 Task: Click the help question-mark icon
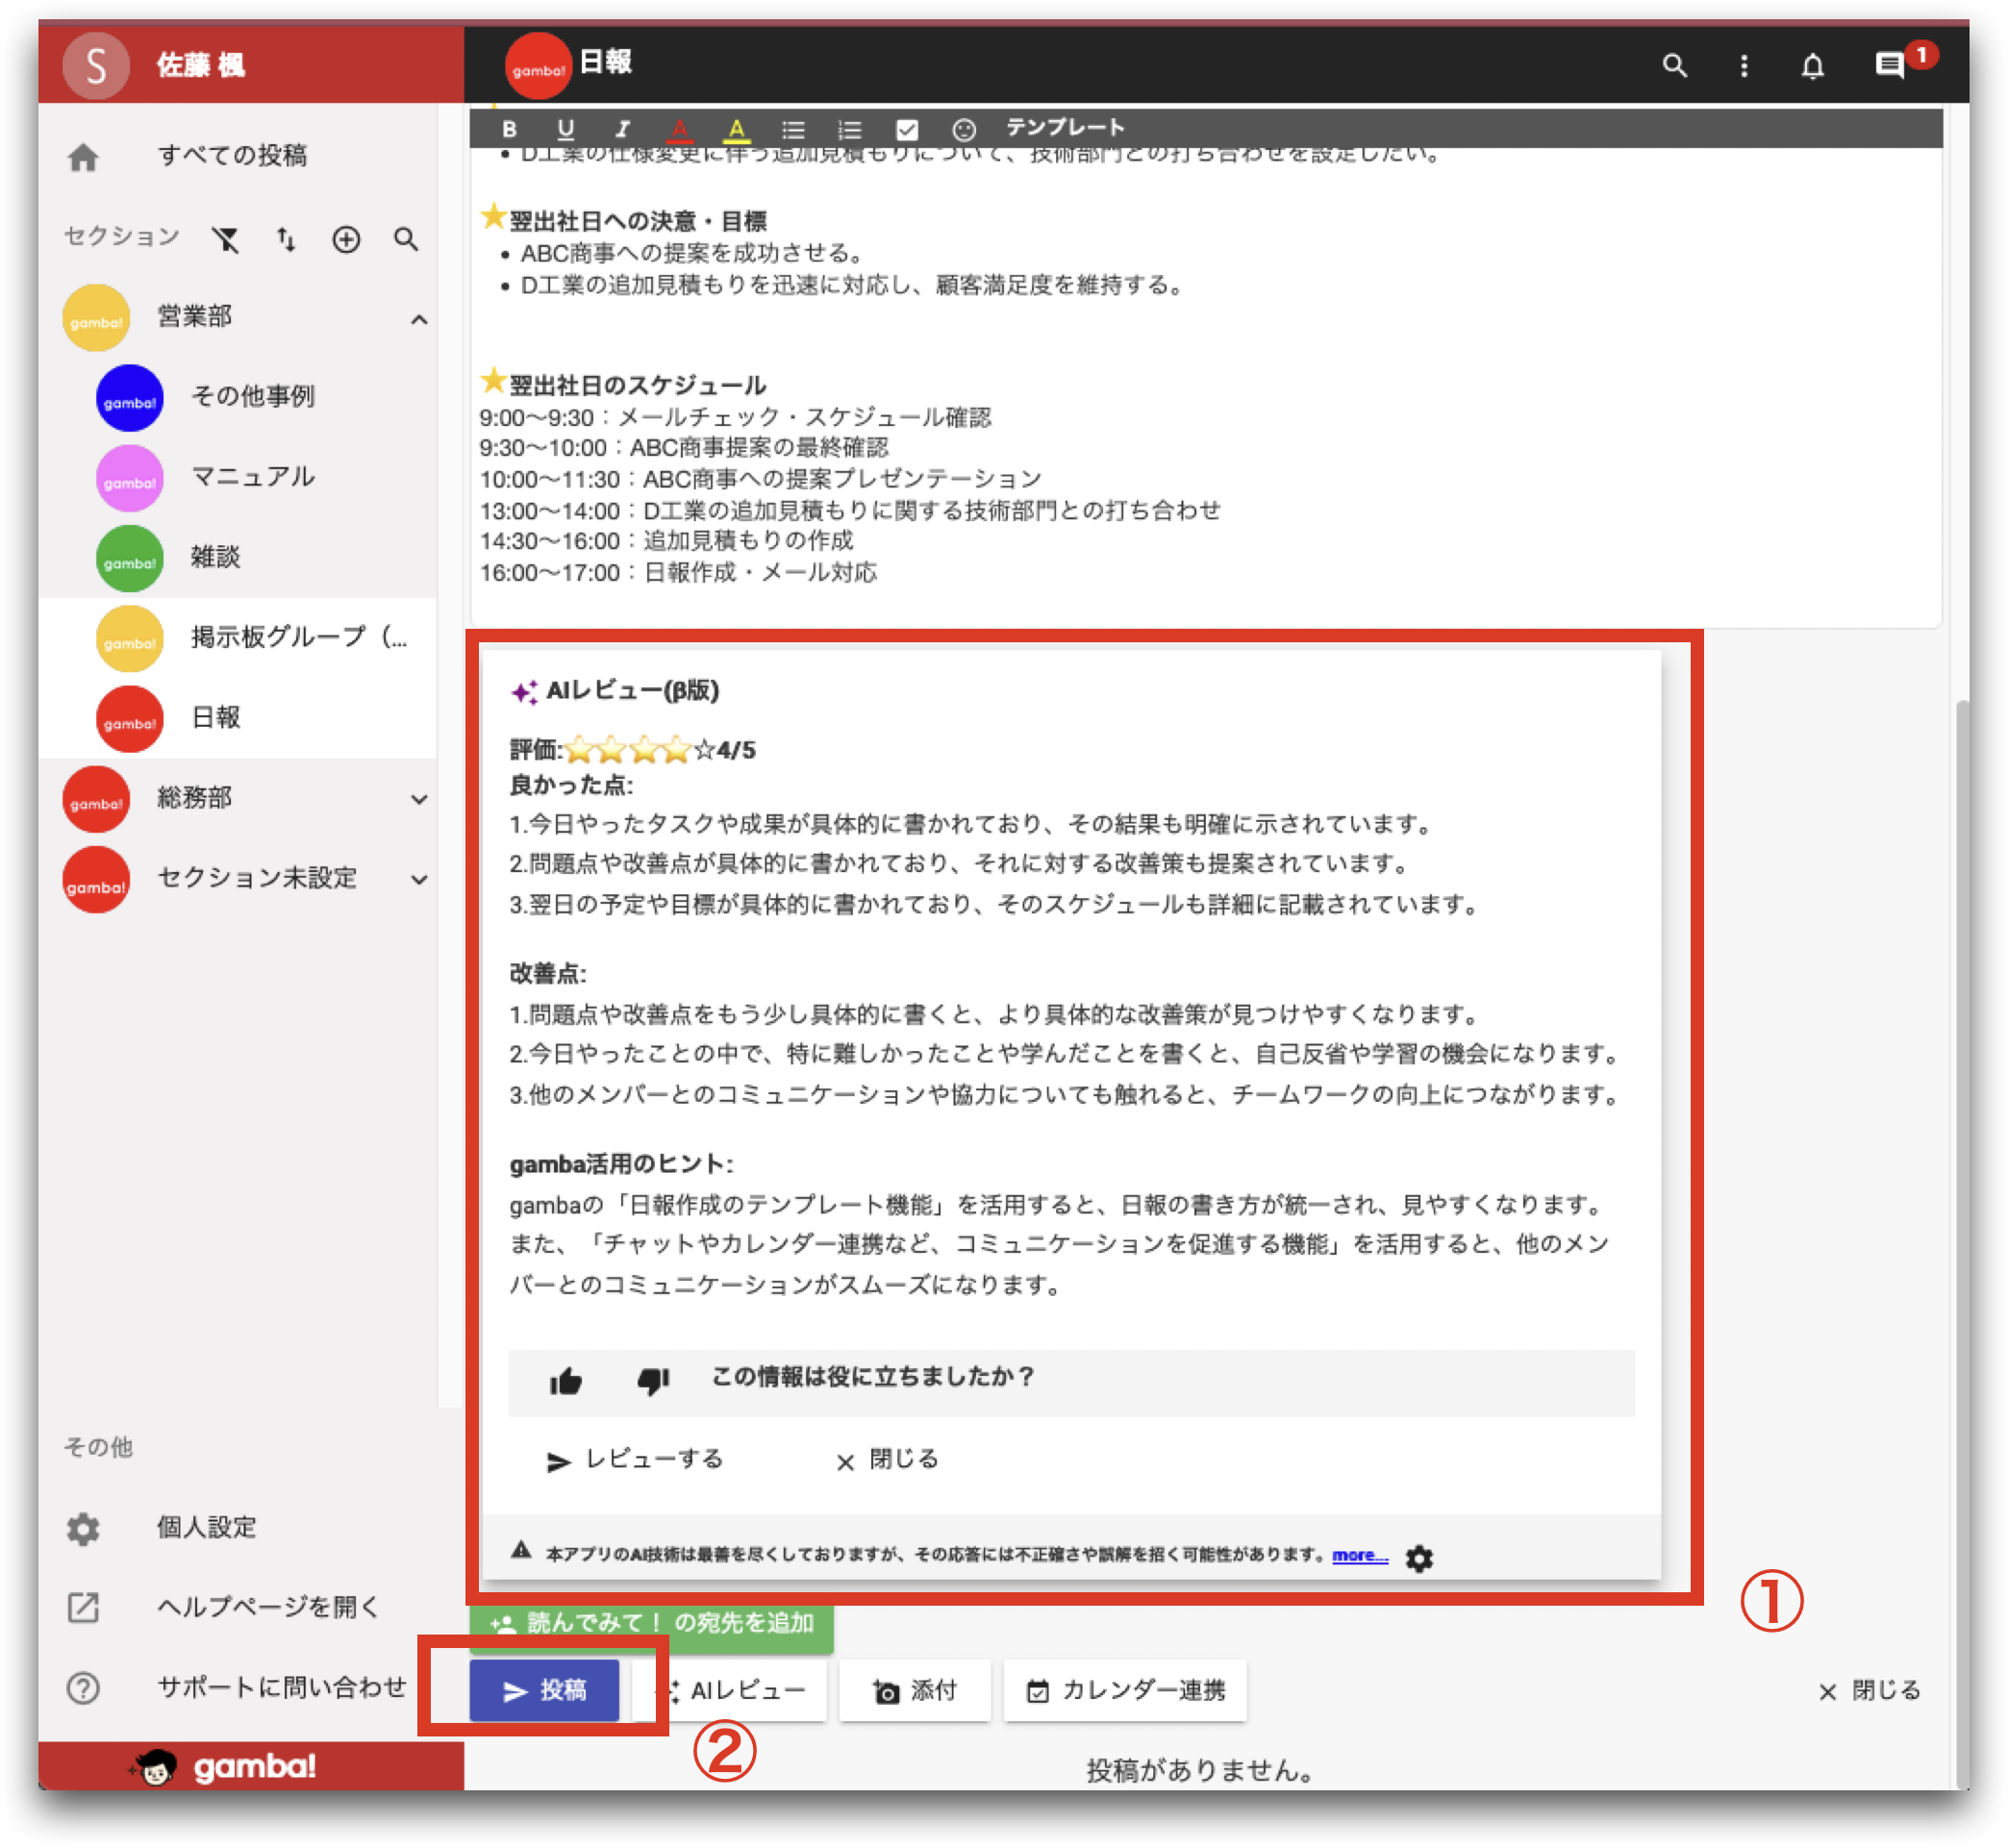[x=83, y=1688]
